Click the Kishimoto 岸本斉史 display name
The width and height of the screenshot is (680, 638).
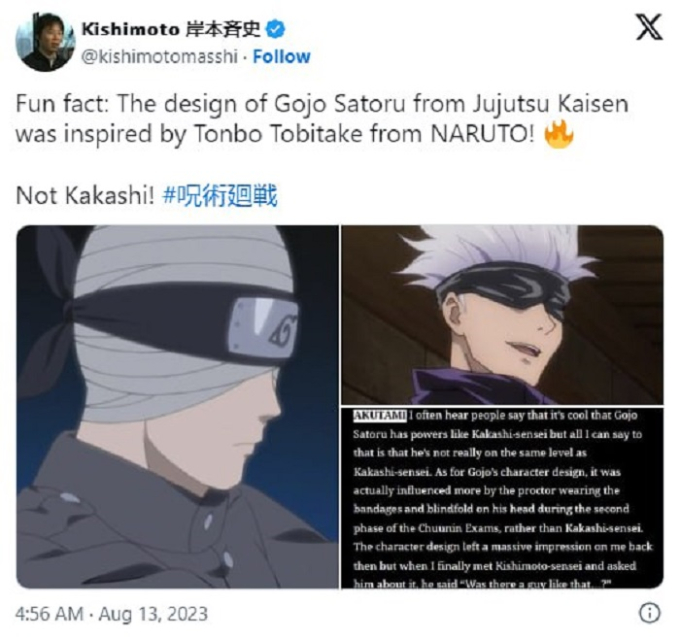(171, 29)
